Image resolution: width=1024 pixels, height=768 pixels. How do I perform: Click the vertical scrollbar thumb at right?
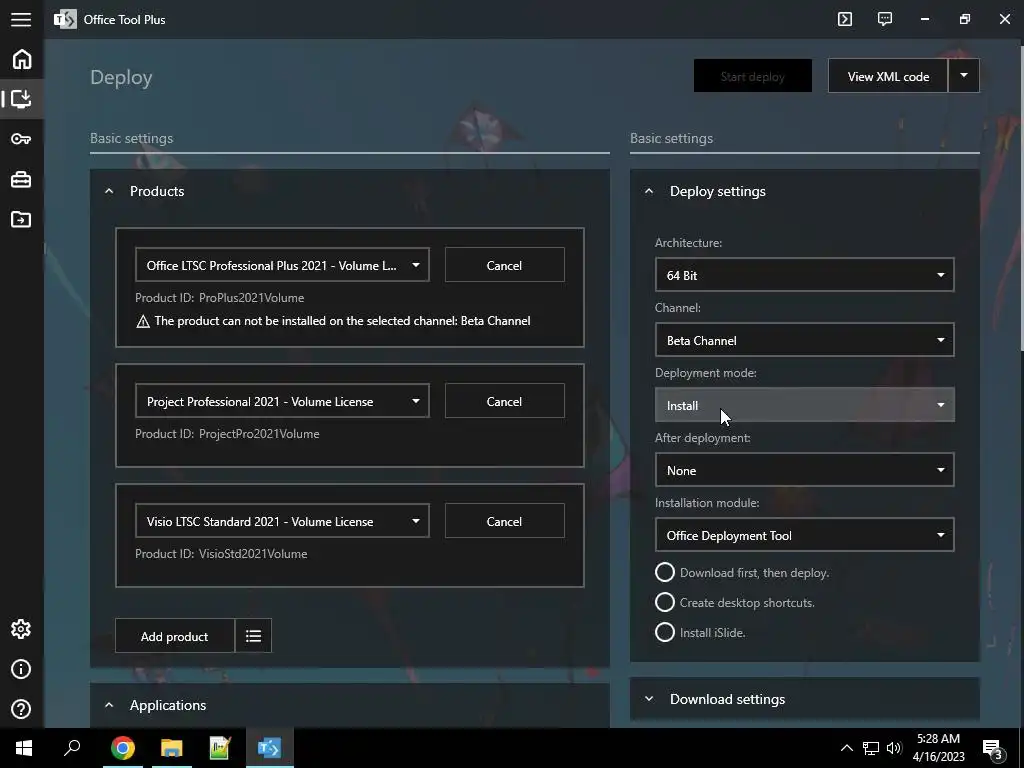1020,196
